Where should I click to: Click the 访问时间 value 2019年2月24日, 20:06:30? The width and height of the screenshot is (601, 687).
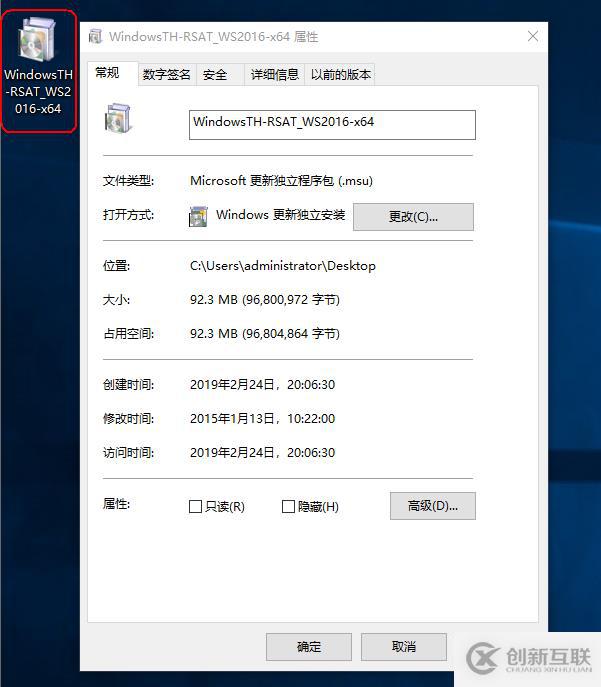tap(262, 452)
